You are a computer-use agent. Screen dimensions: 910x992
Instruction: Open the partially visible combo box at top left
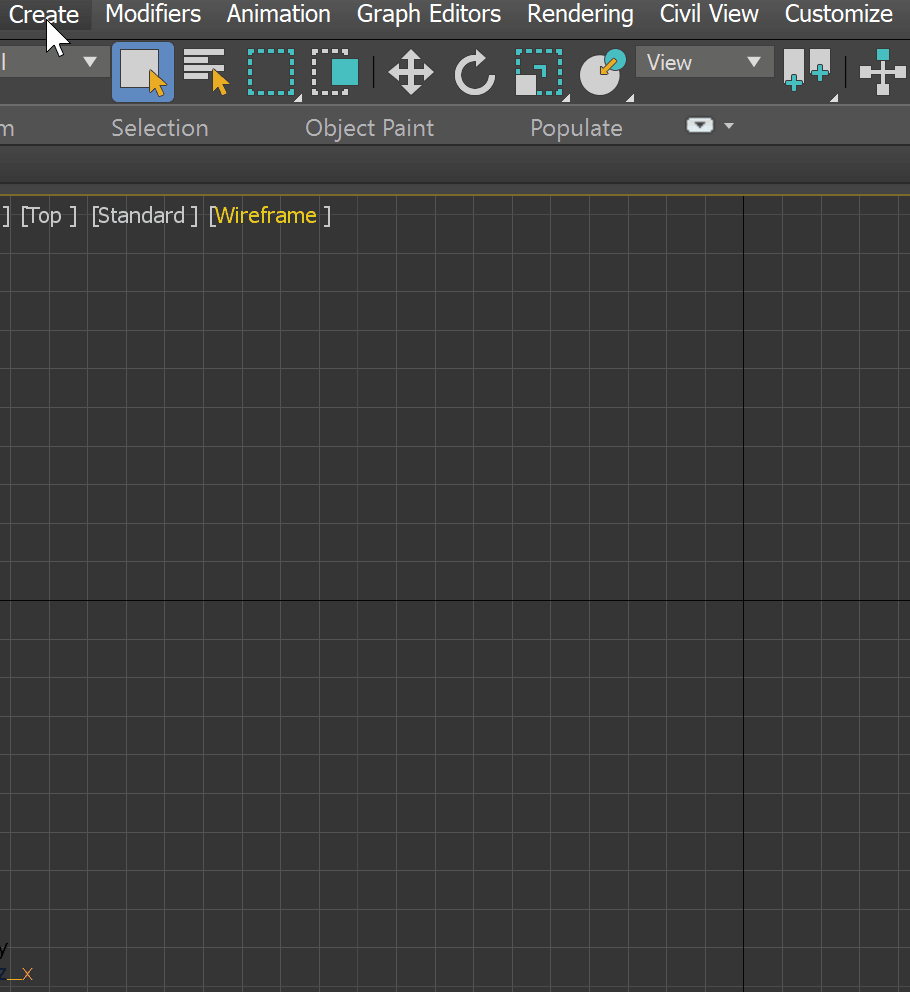[x=45, y=62]
